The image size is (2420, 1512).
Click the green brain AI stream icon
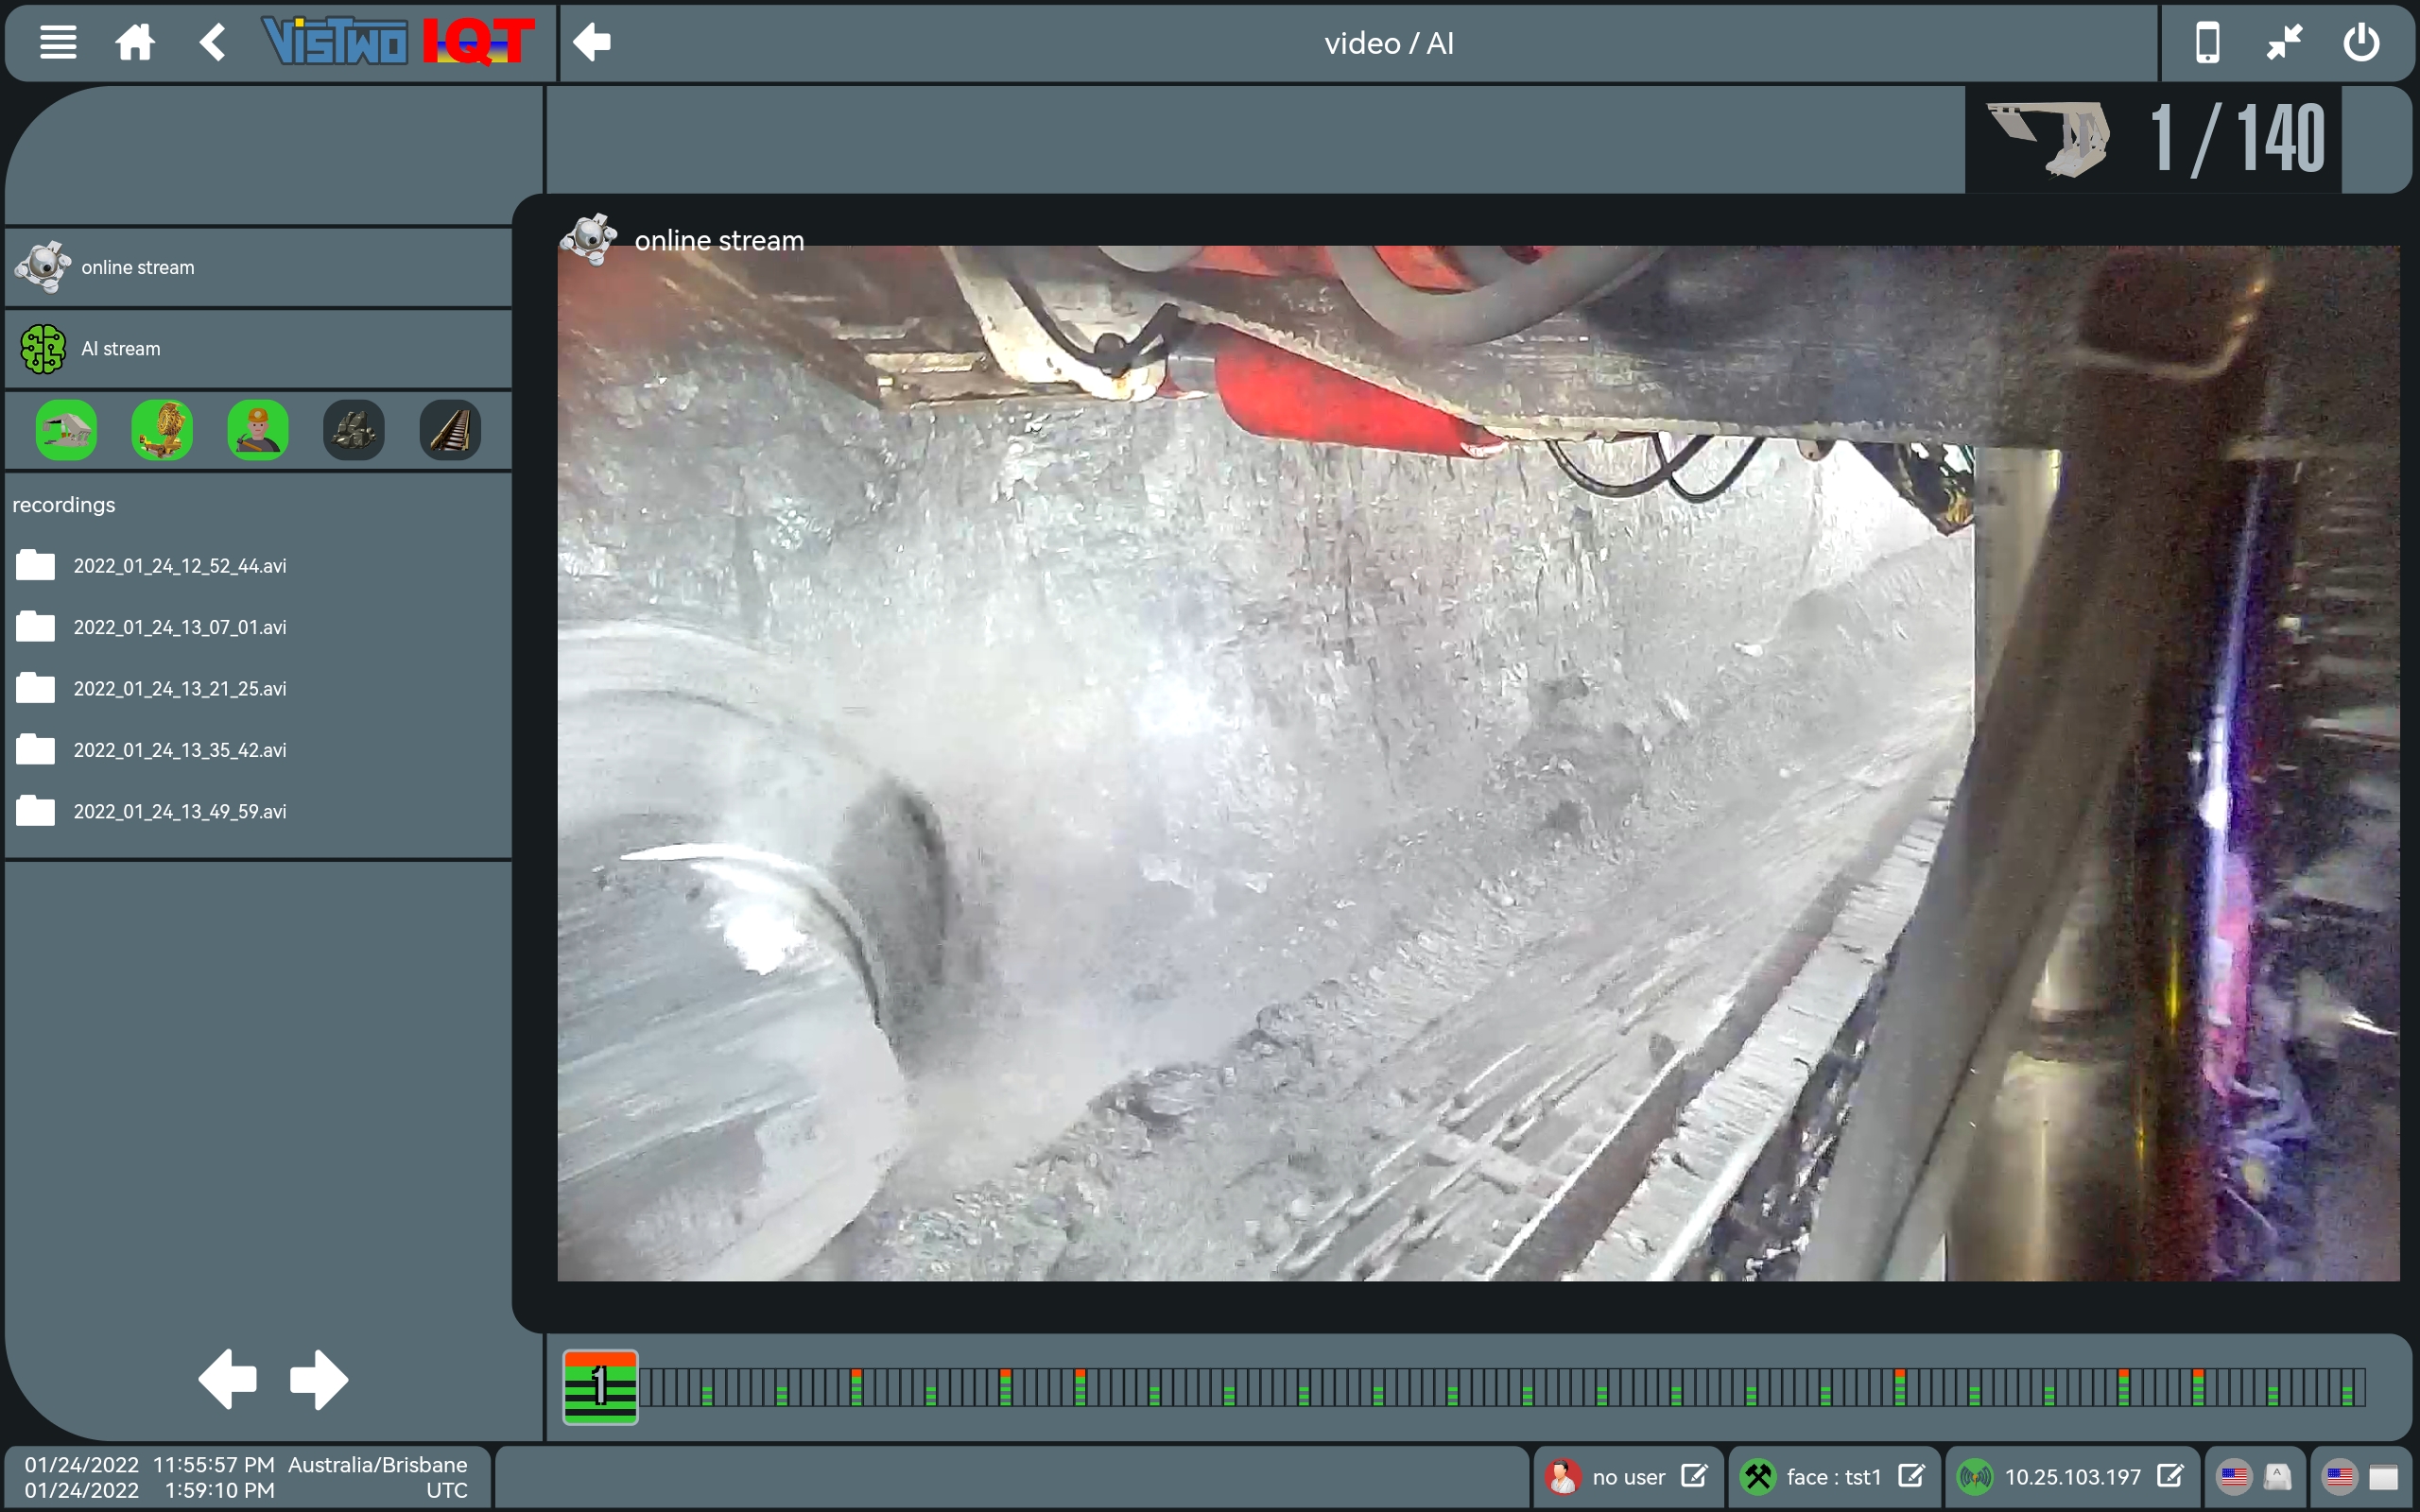point(43,349)
